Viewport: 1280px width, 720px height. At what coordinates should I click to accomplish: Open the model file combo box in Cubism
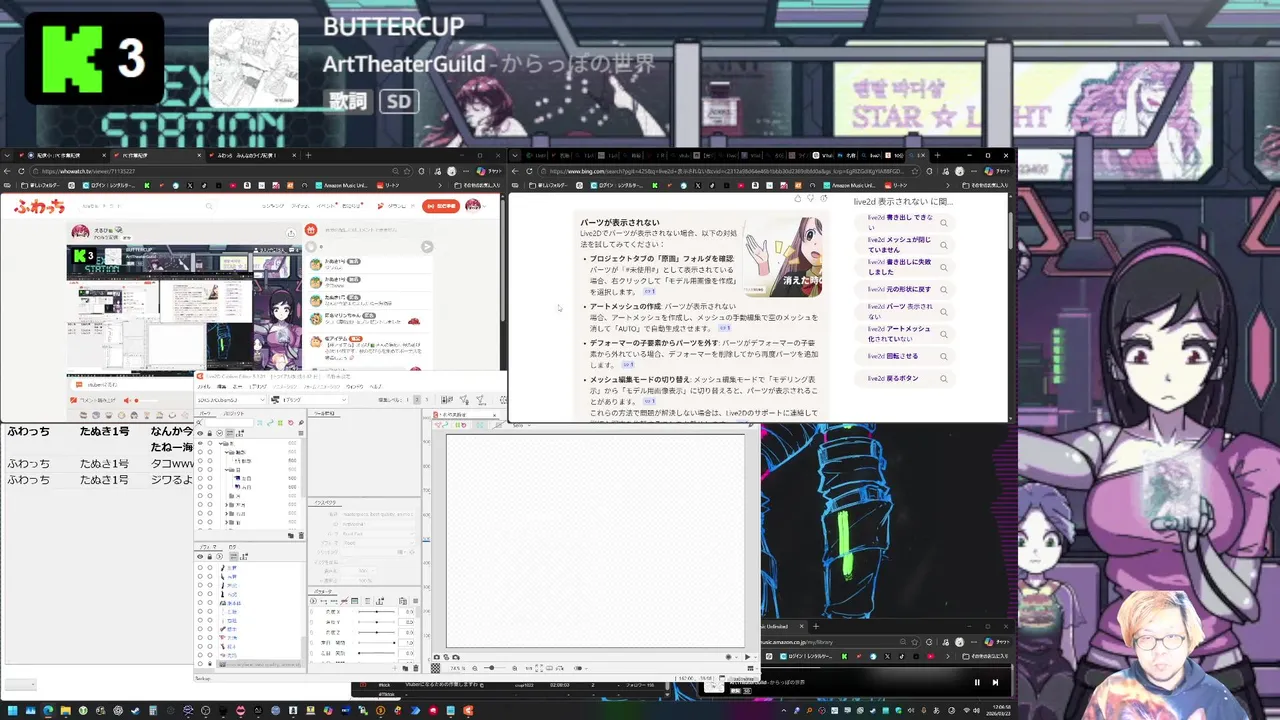pos(230,400)
